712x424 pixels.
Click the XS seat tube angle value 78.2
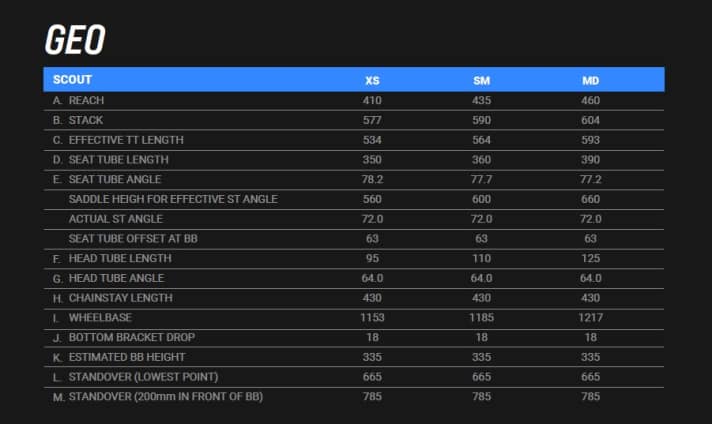point(372,179)
